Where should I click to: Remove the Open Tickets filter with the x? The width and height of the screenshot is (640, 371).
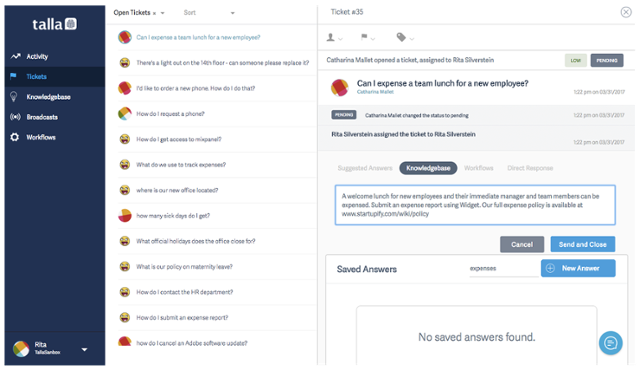154,13
